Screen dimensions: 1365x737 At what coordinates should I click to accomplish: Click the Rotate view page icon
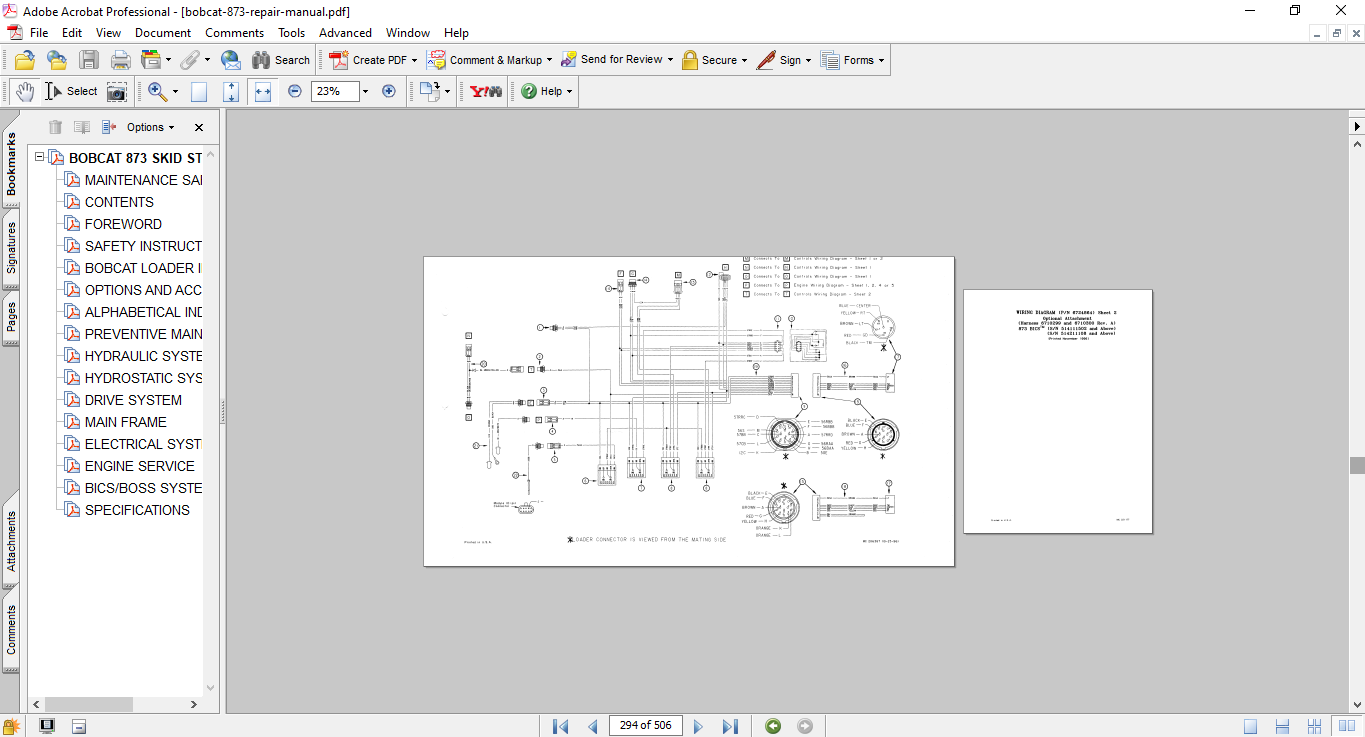tap(430, 91)
